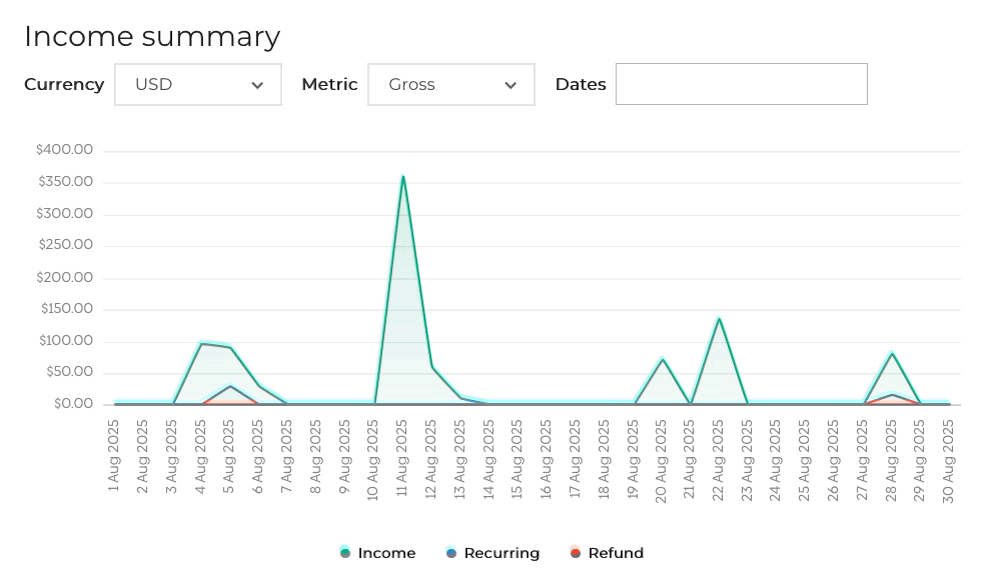Hide Income series via legend label
The width and height of the screenshot is (983, 581).
(386, 553)
